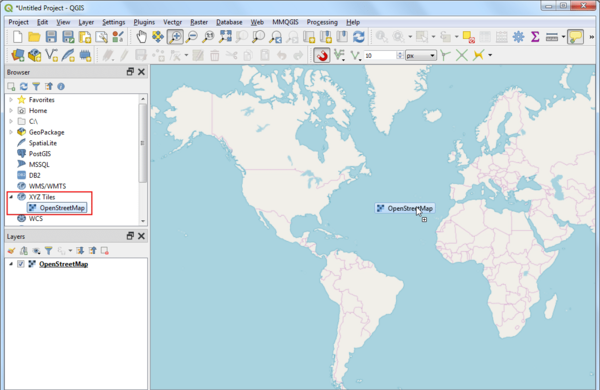Screen dimensions: 600x390
Task: Open the project folder icon
Action: click(34, 37)
